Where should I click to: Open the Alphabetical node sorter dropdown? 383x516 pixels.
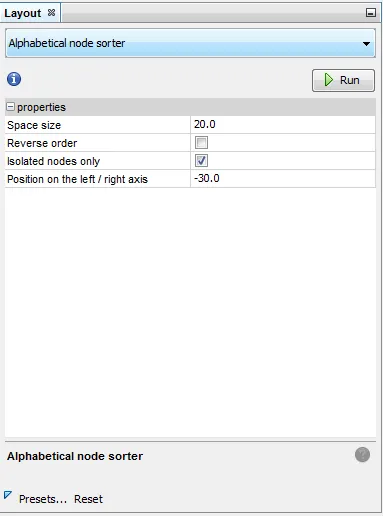tap(190, 43)
